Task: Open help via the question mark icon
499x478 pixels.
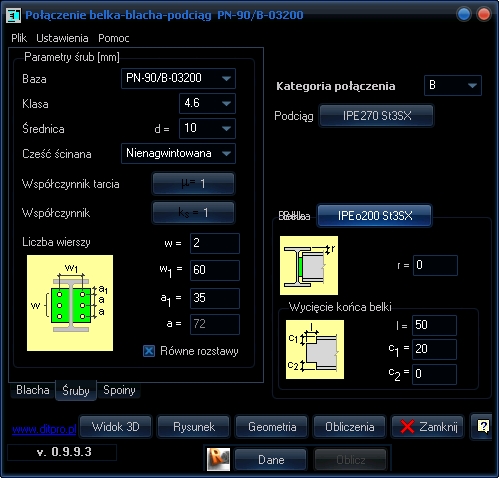Action: [x=483, y=426]
